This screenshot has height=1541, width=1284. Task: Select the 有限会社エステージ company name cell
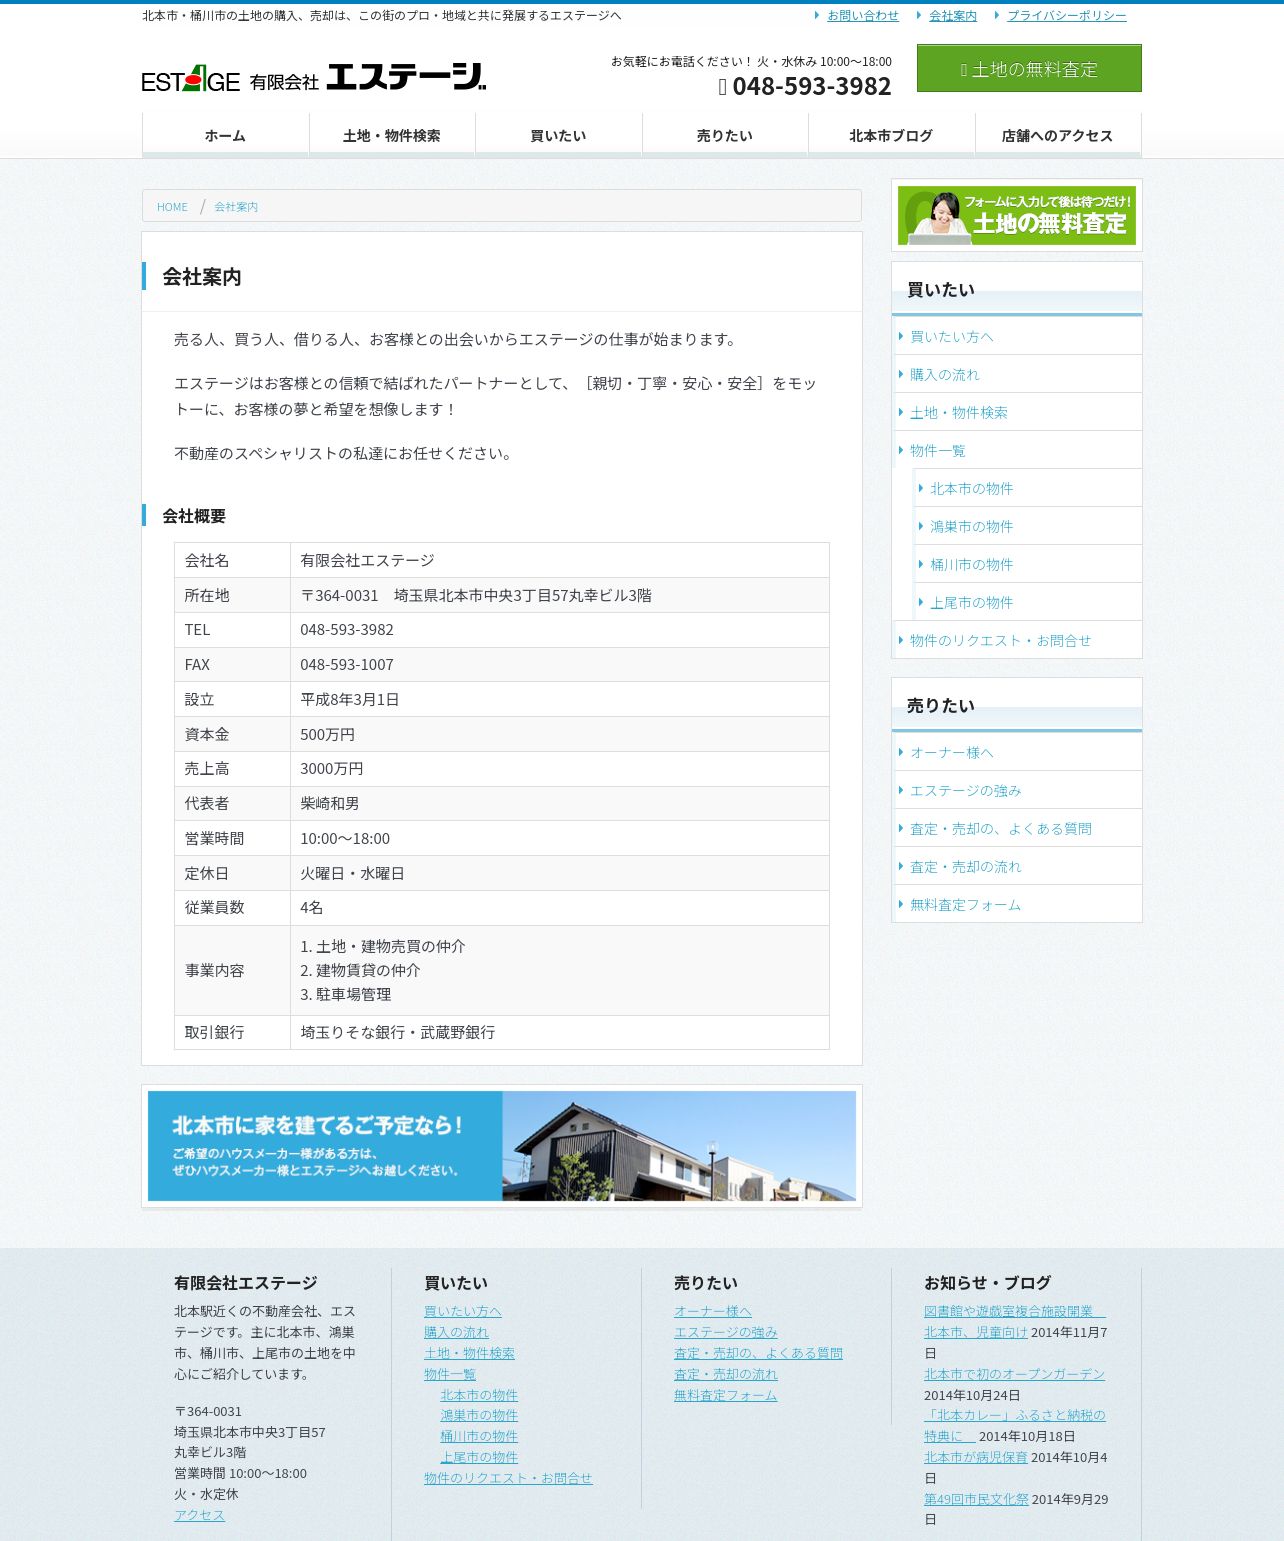pos(559,560)
